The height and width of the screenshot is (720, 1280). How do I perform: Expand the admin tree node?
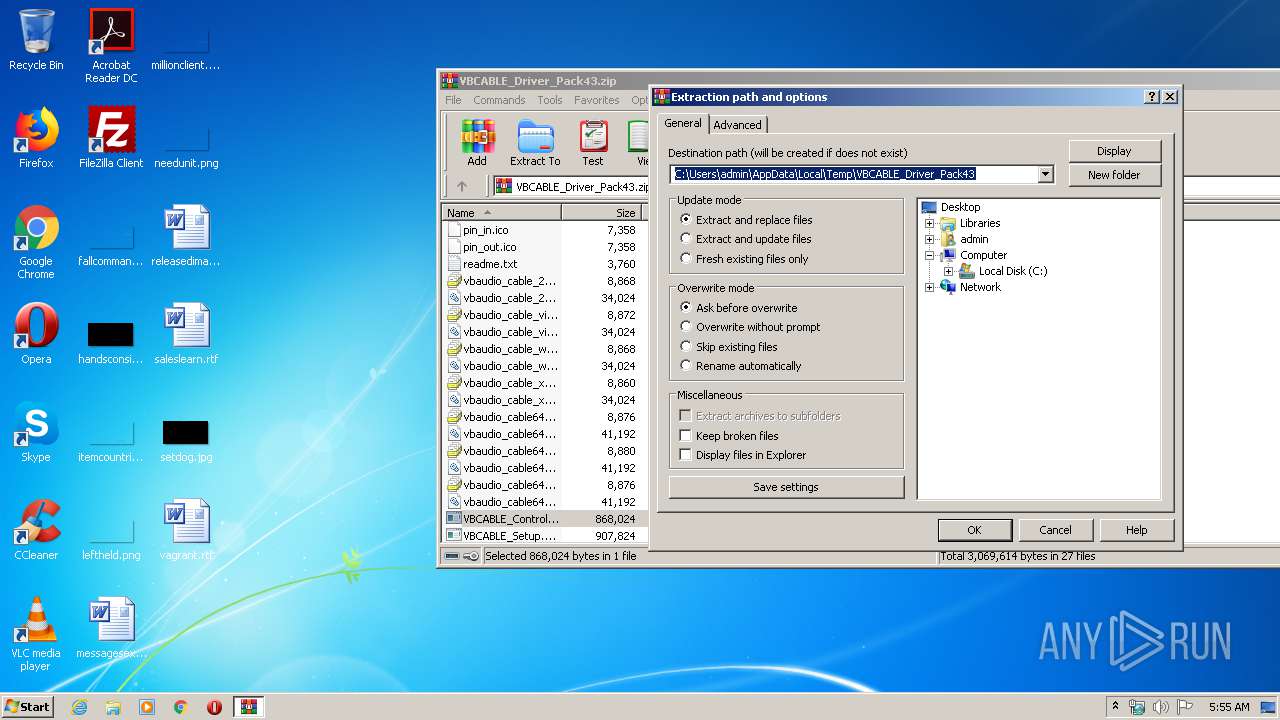pyautogui.click(x=930, y=239)
